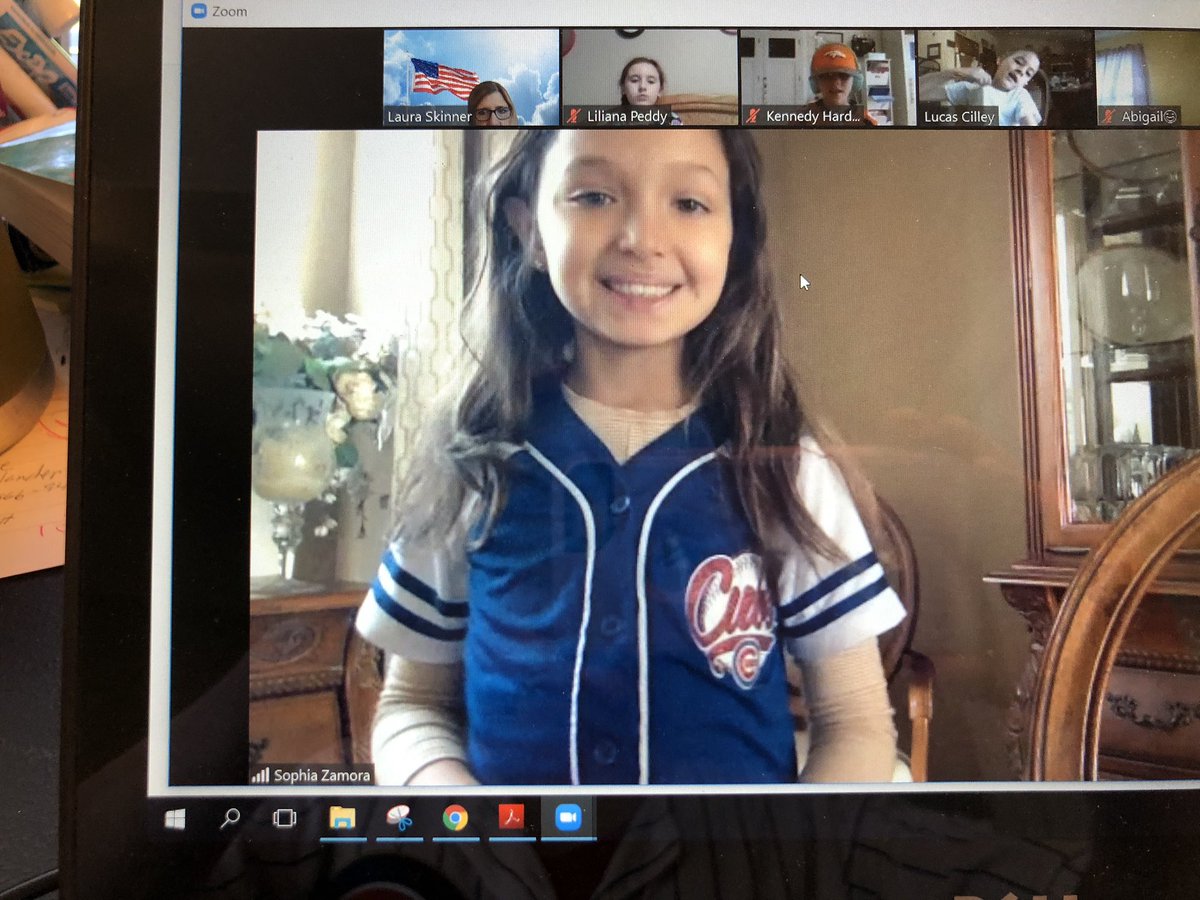Click the signal bars icon beside Sophia Zamora
This screenshot has height=900, width=1200.
pyautogui.click(x=261, y=775)
